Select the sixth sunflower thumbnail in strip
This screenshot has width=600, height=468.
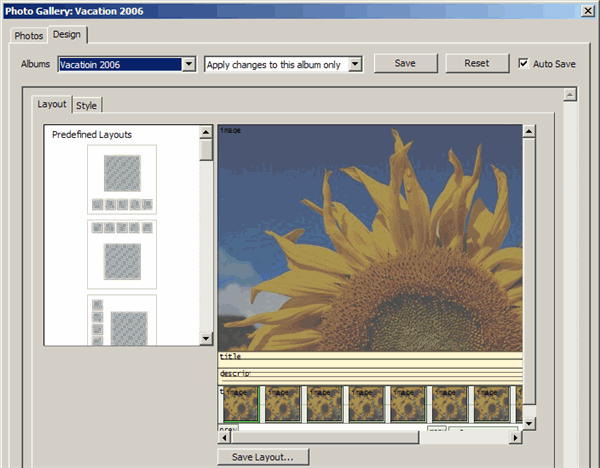(450, 404)
